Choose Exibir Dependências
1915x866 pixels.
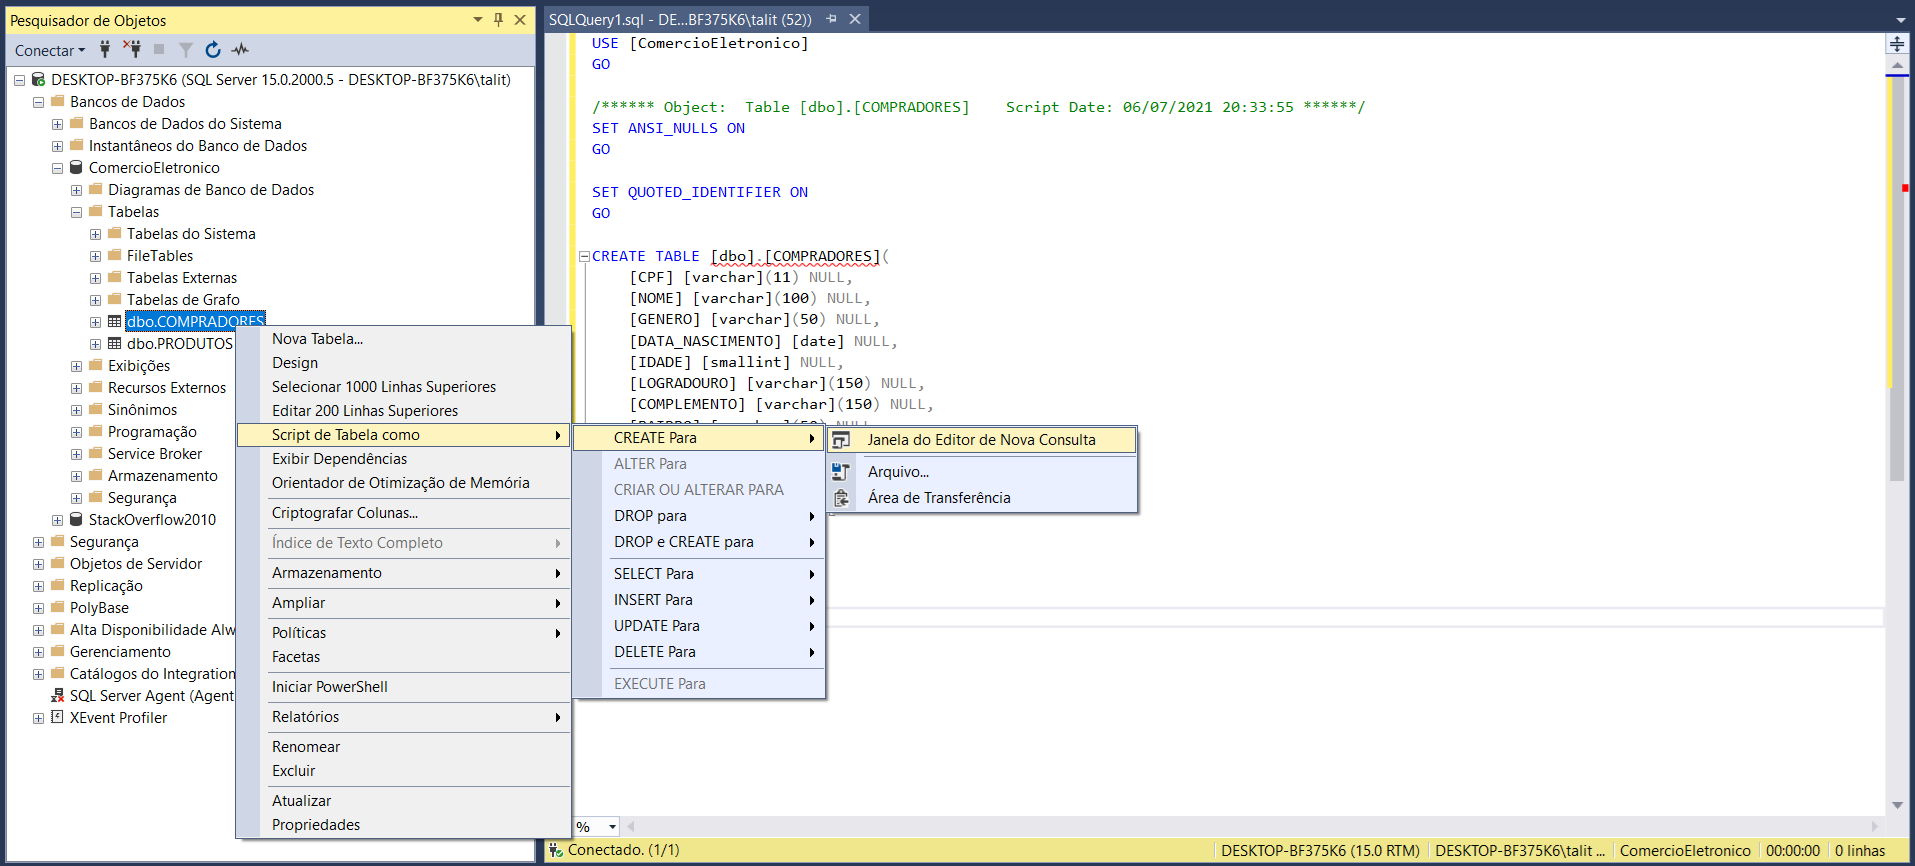[x=403, y=459]
